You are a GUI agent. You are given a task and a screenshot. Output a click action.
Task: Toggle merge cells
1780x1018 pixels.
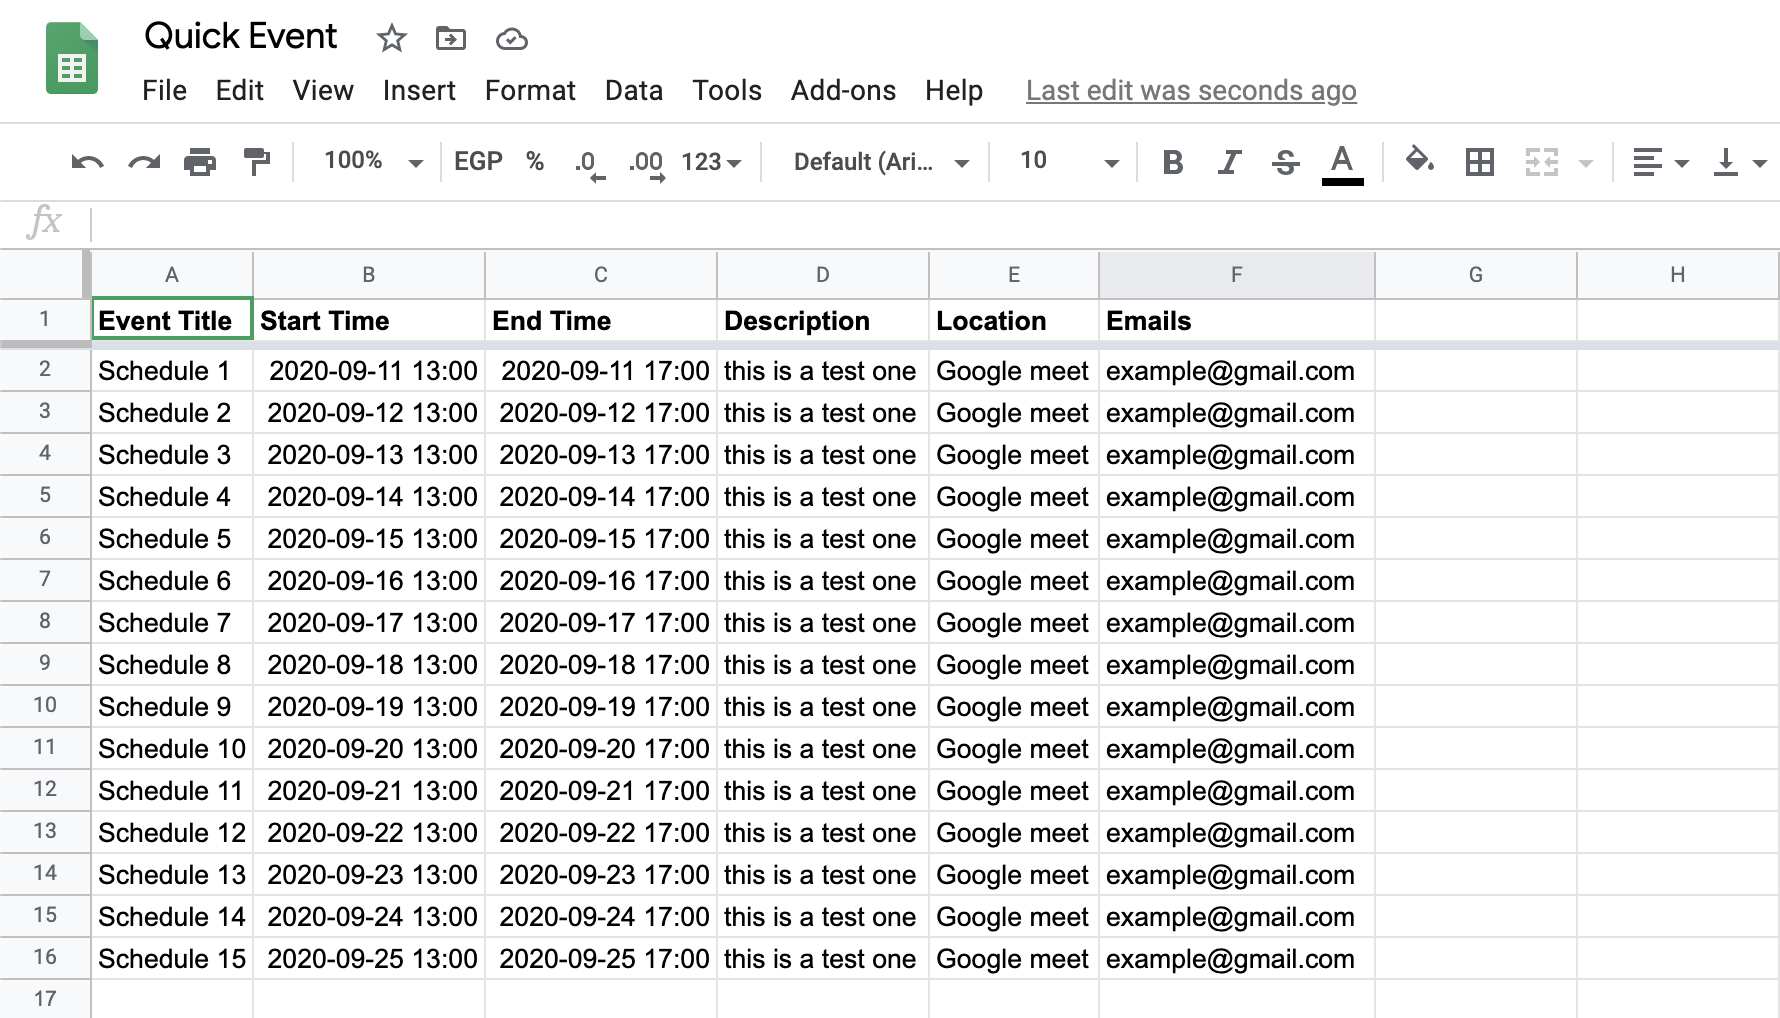(1540, 161)
